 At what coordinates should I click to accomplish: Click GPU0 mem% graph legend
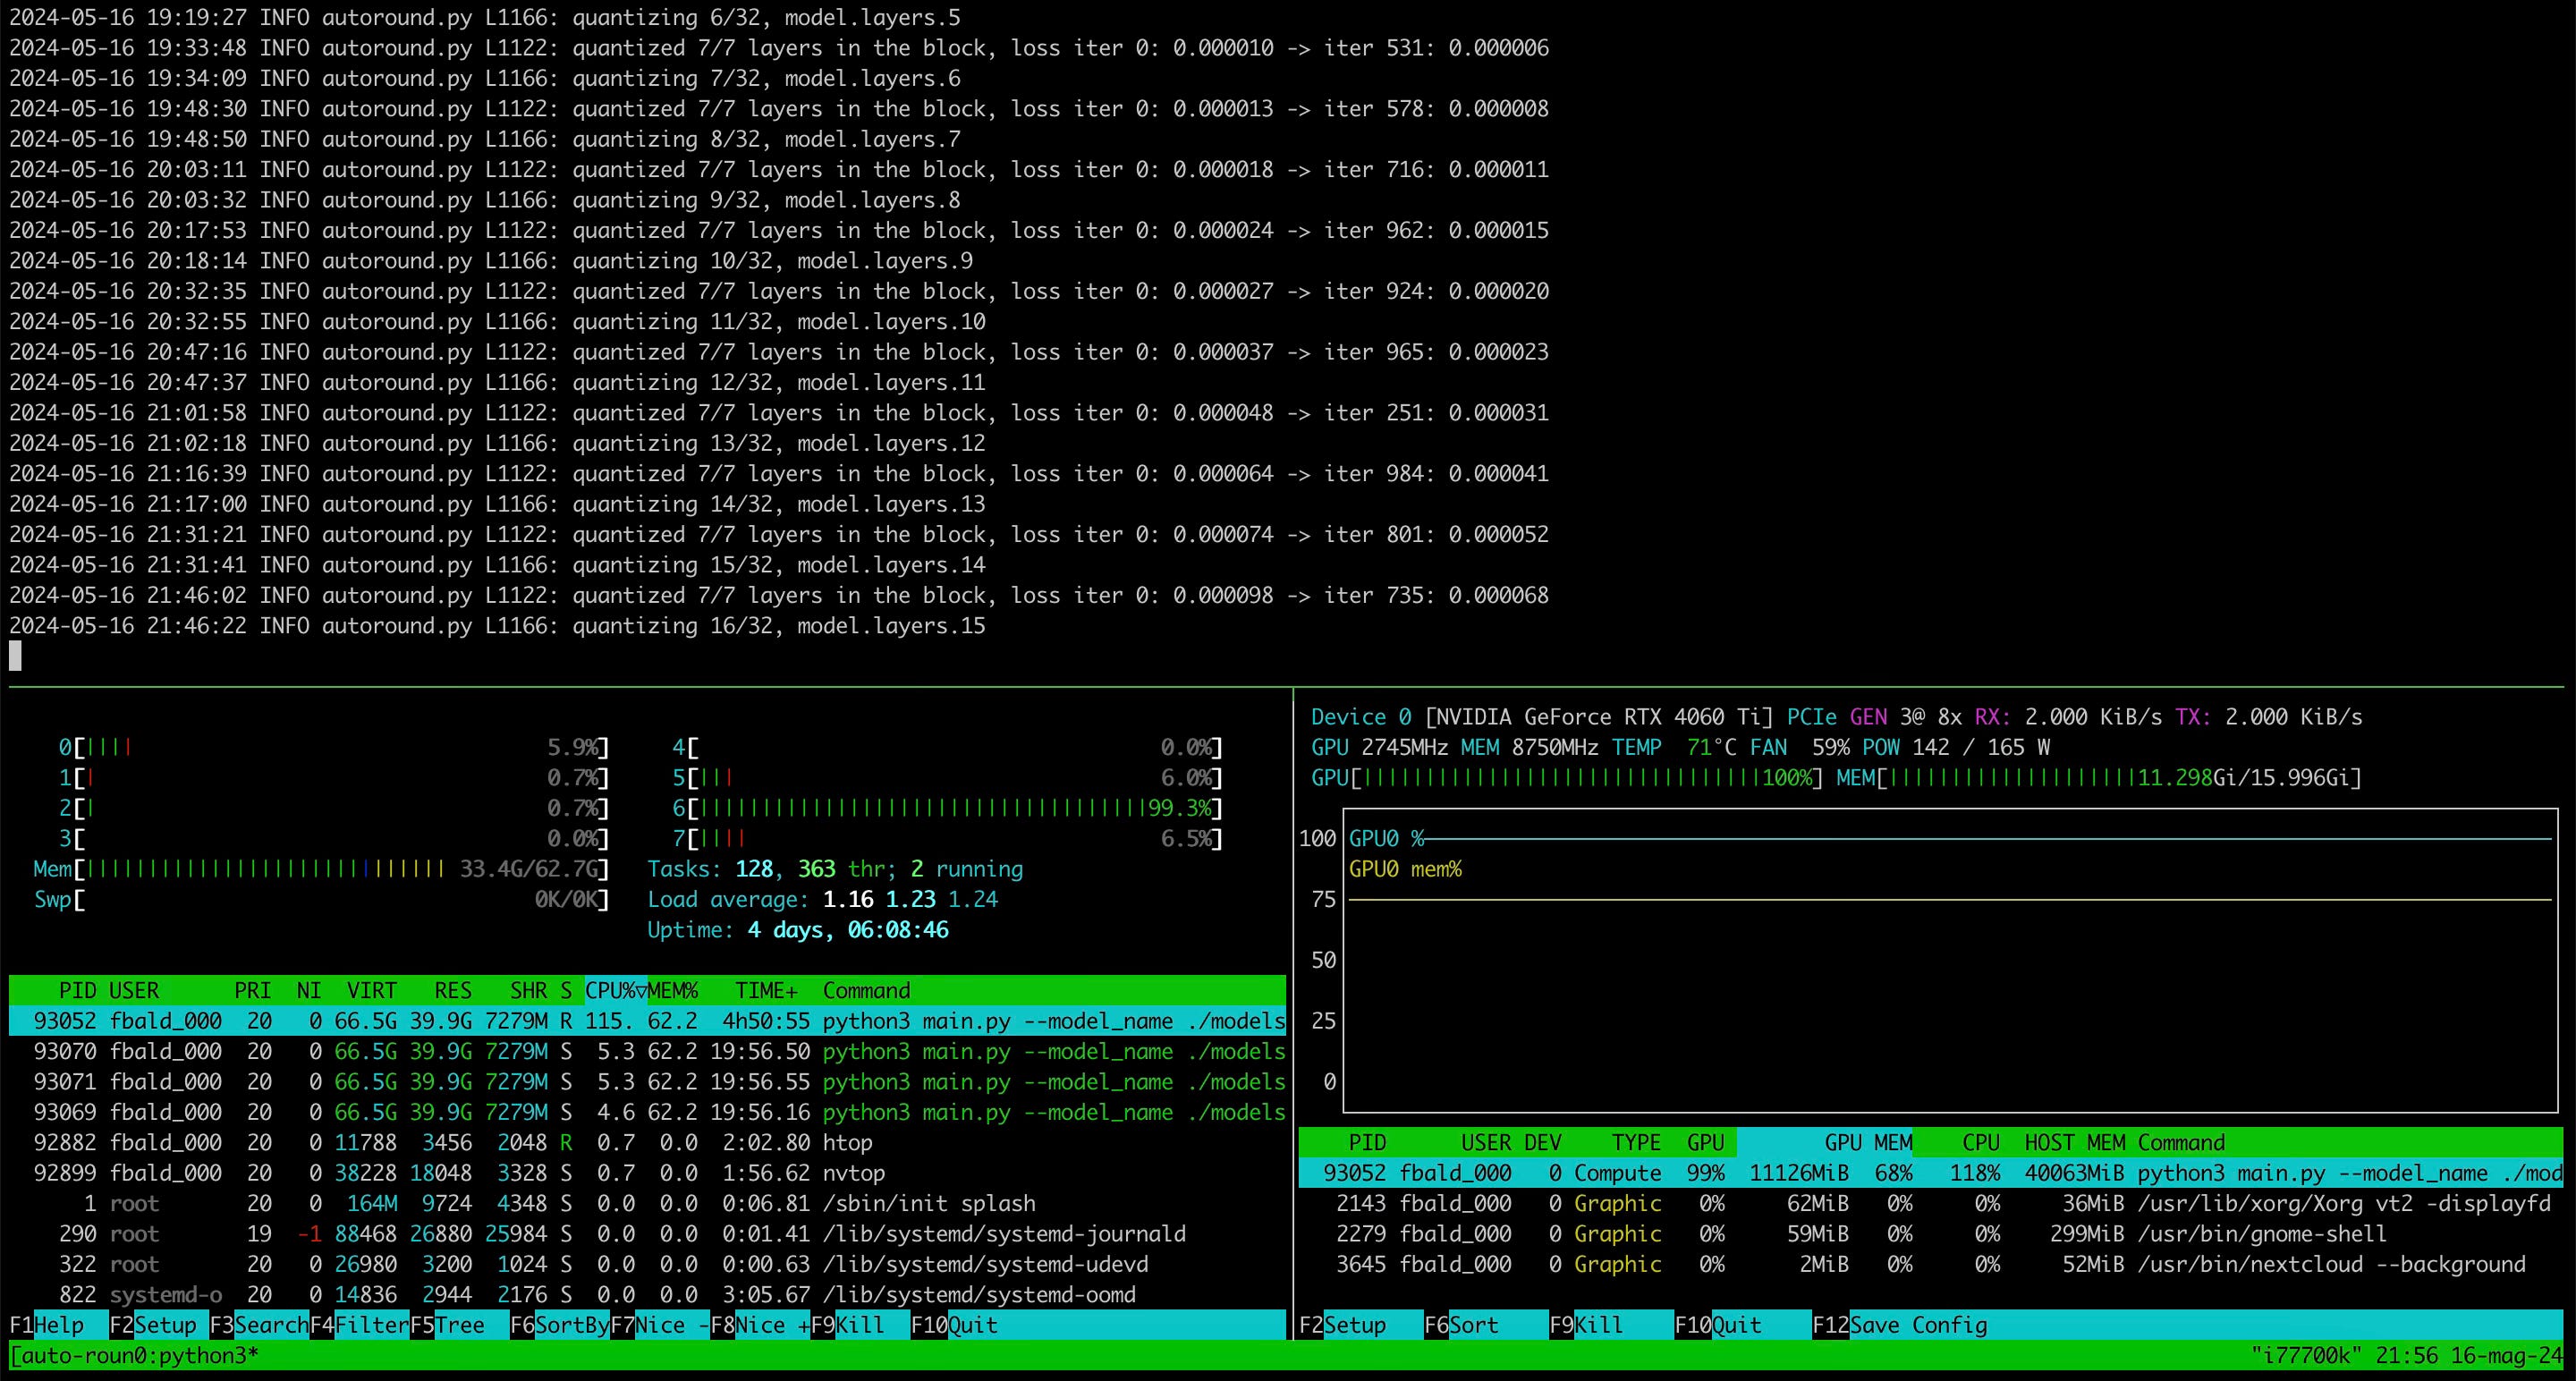[x=1405, y=869]
